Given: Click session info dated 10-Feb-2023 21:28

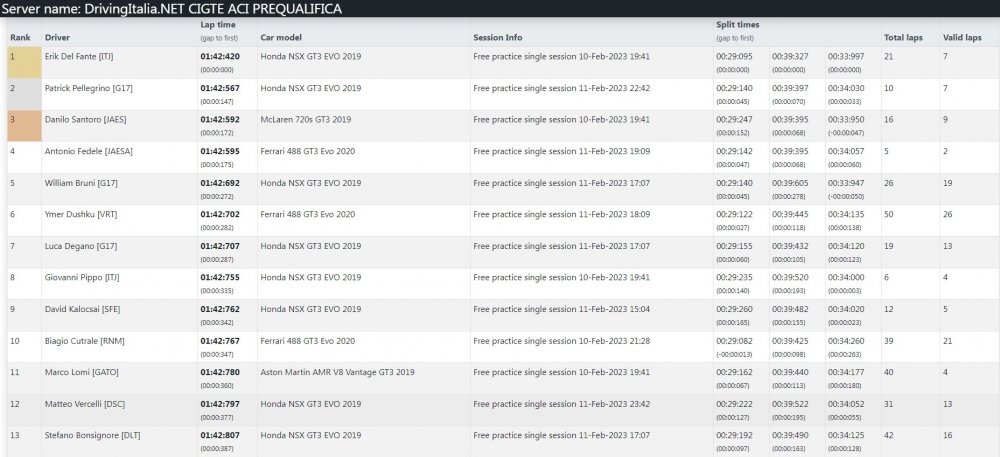Looking at the screenshot, I should click(x=562, y=342).
